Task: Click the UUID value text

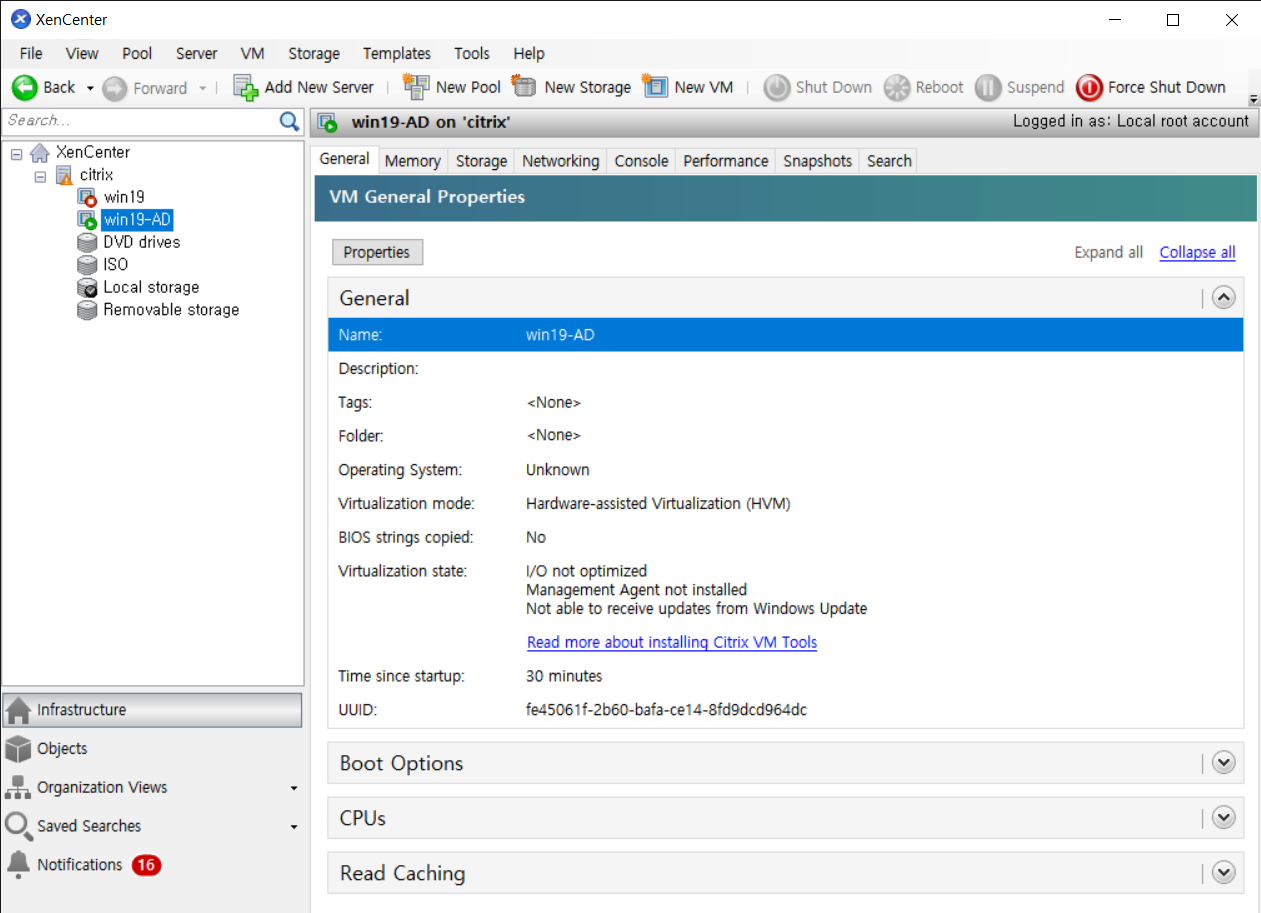Action: 666,710
